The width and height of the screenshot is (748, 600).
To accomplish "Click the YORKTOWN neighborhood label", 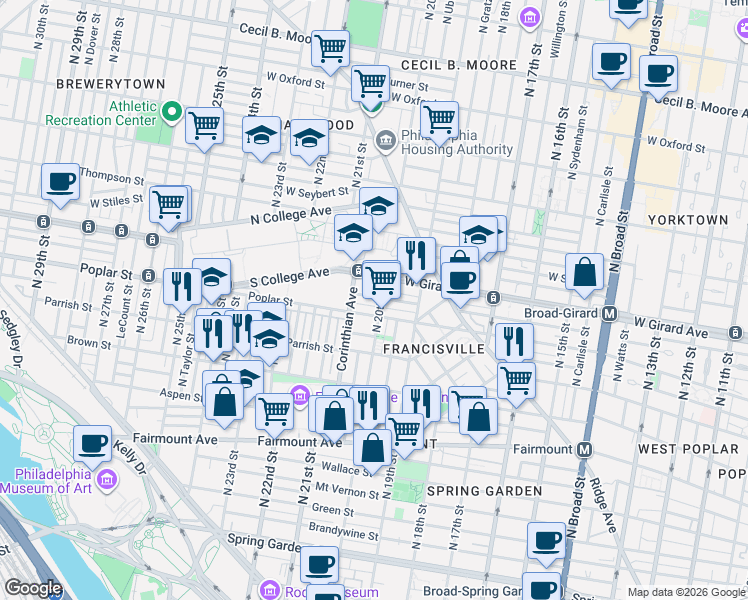I will coord(688,220).
